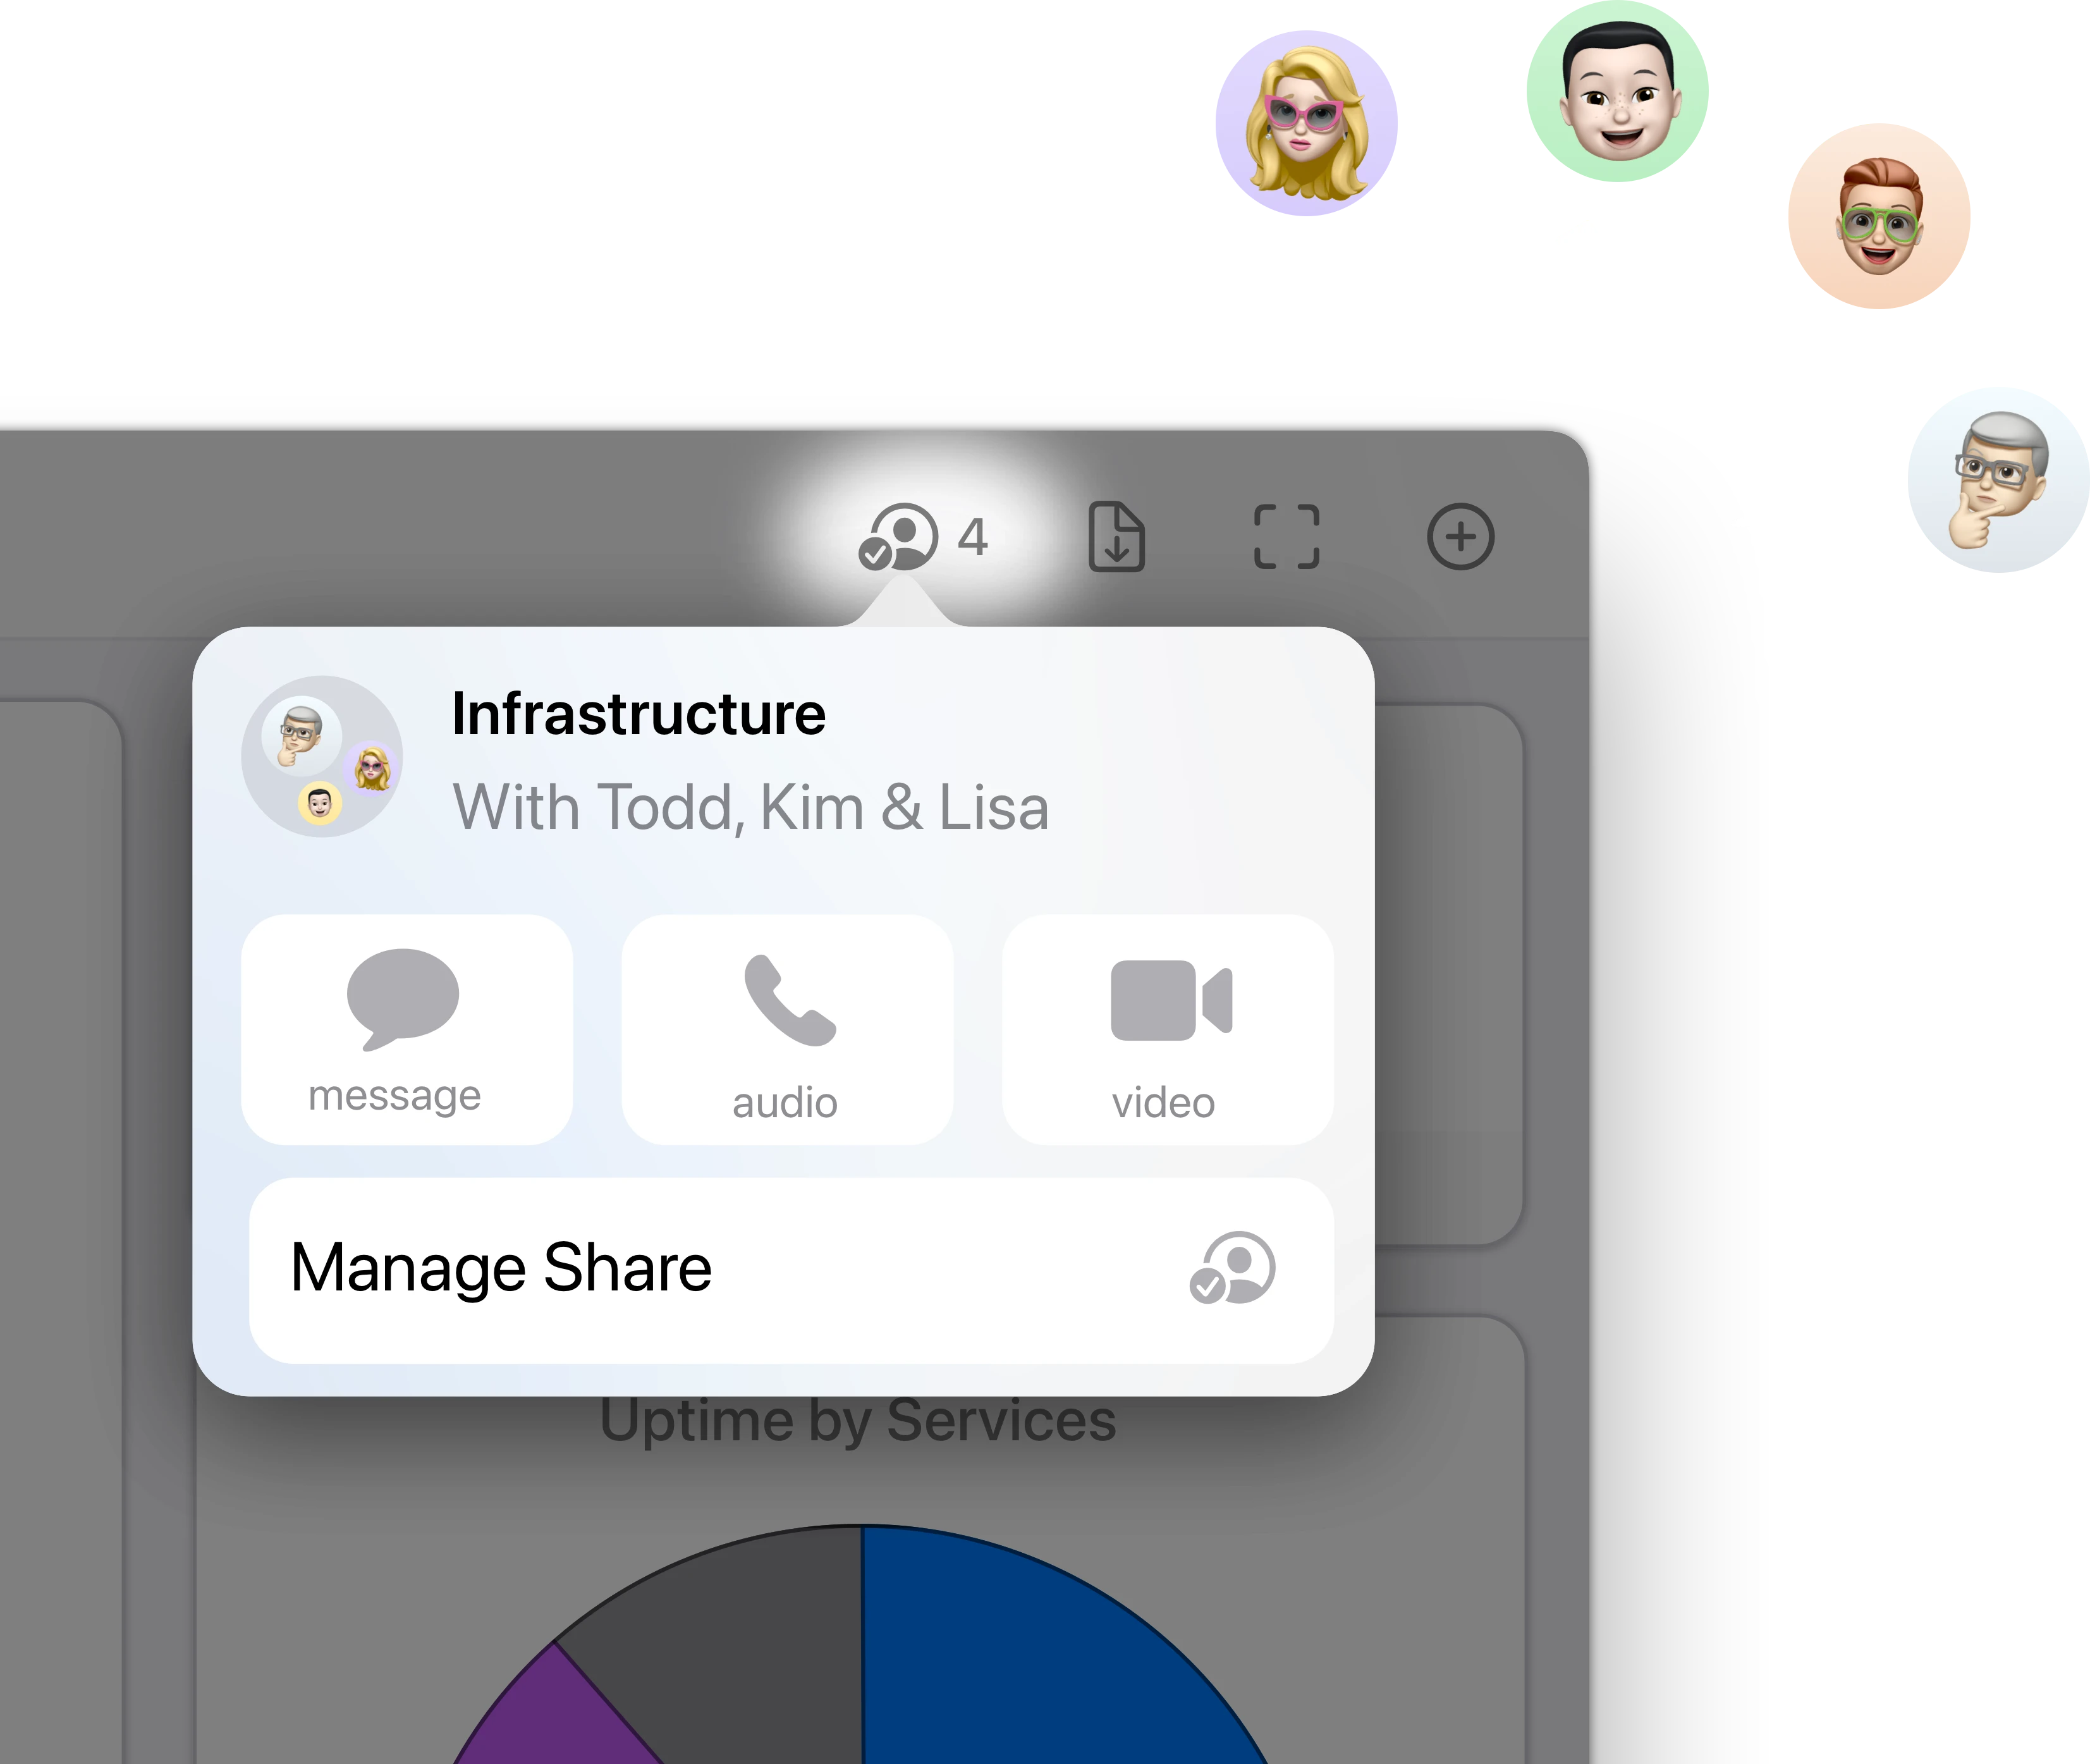Click the document download icon in toolbar
2090x1764 pixels.
click(1116, 537)
